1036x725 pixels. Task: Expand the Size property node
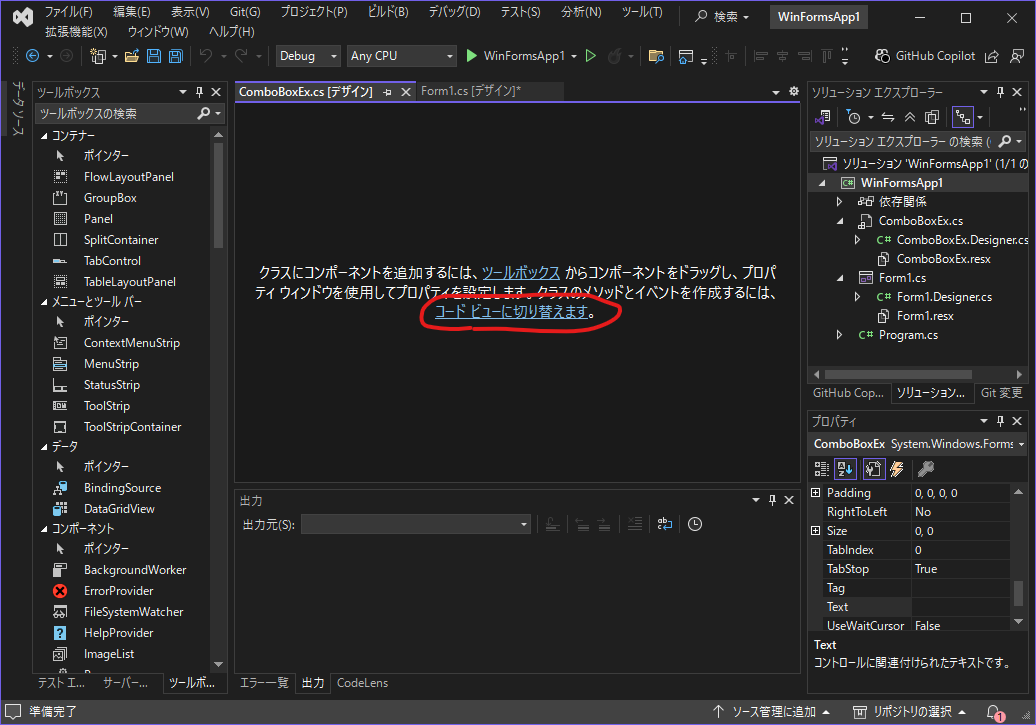click(x=815, y=531)
